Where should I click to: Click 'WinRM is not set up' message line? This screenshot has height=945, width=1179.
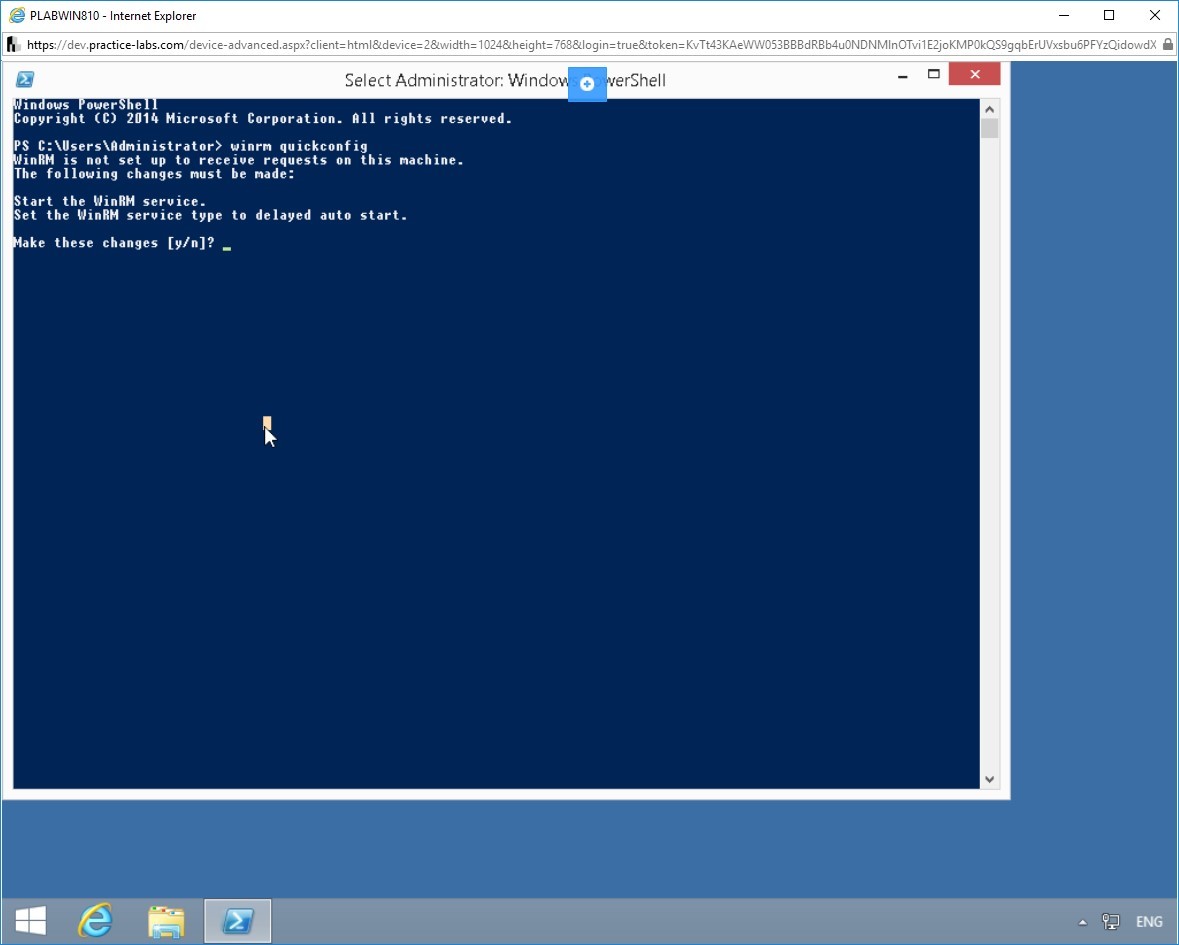tap(238, 160)
